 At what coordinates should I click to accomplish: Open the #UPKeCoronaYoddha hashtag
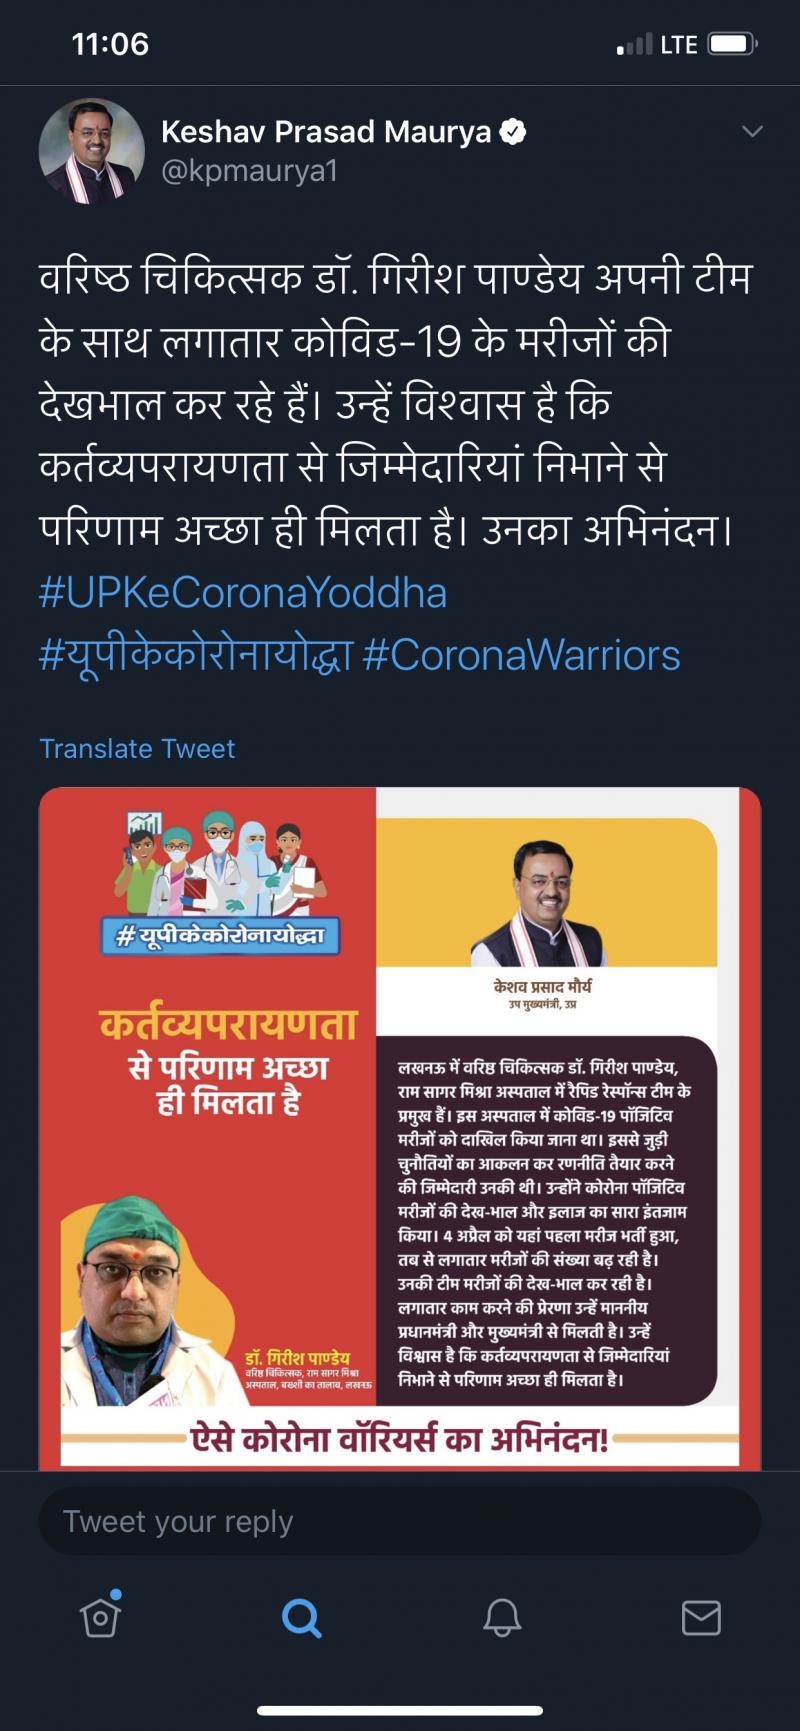(243, 592)
